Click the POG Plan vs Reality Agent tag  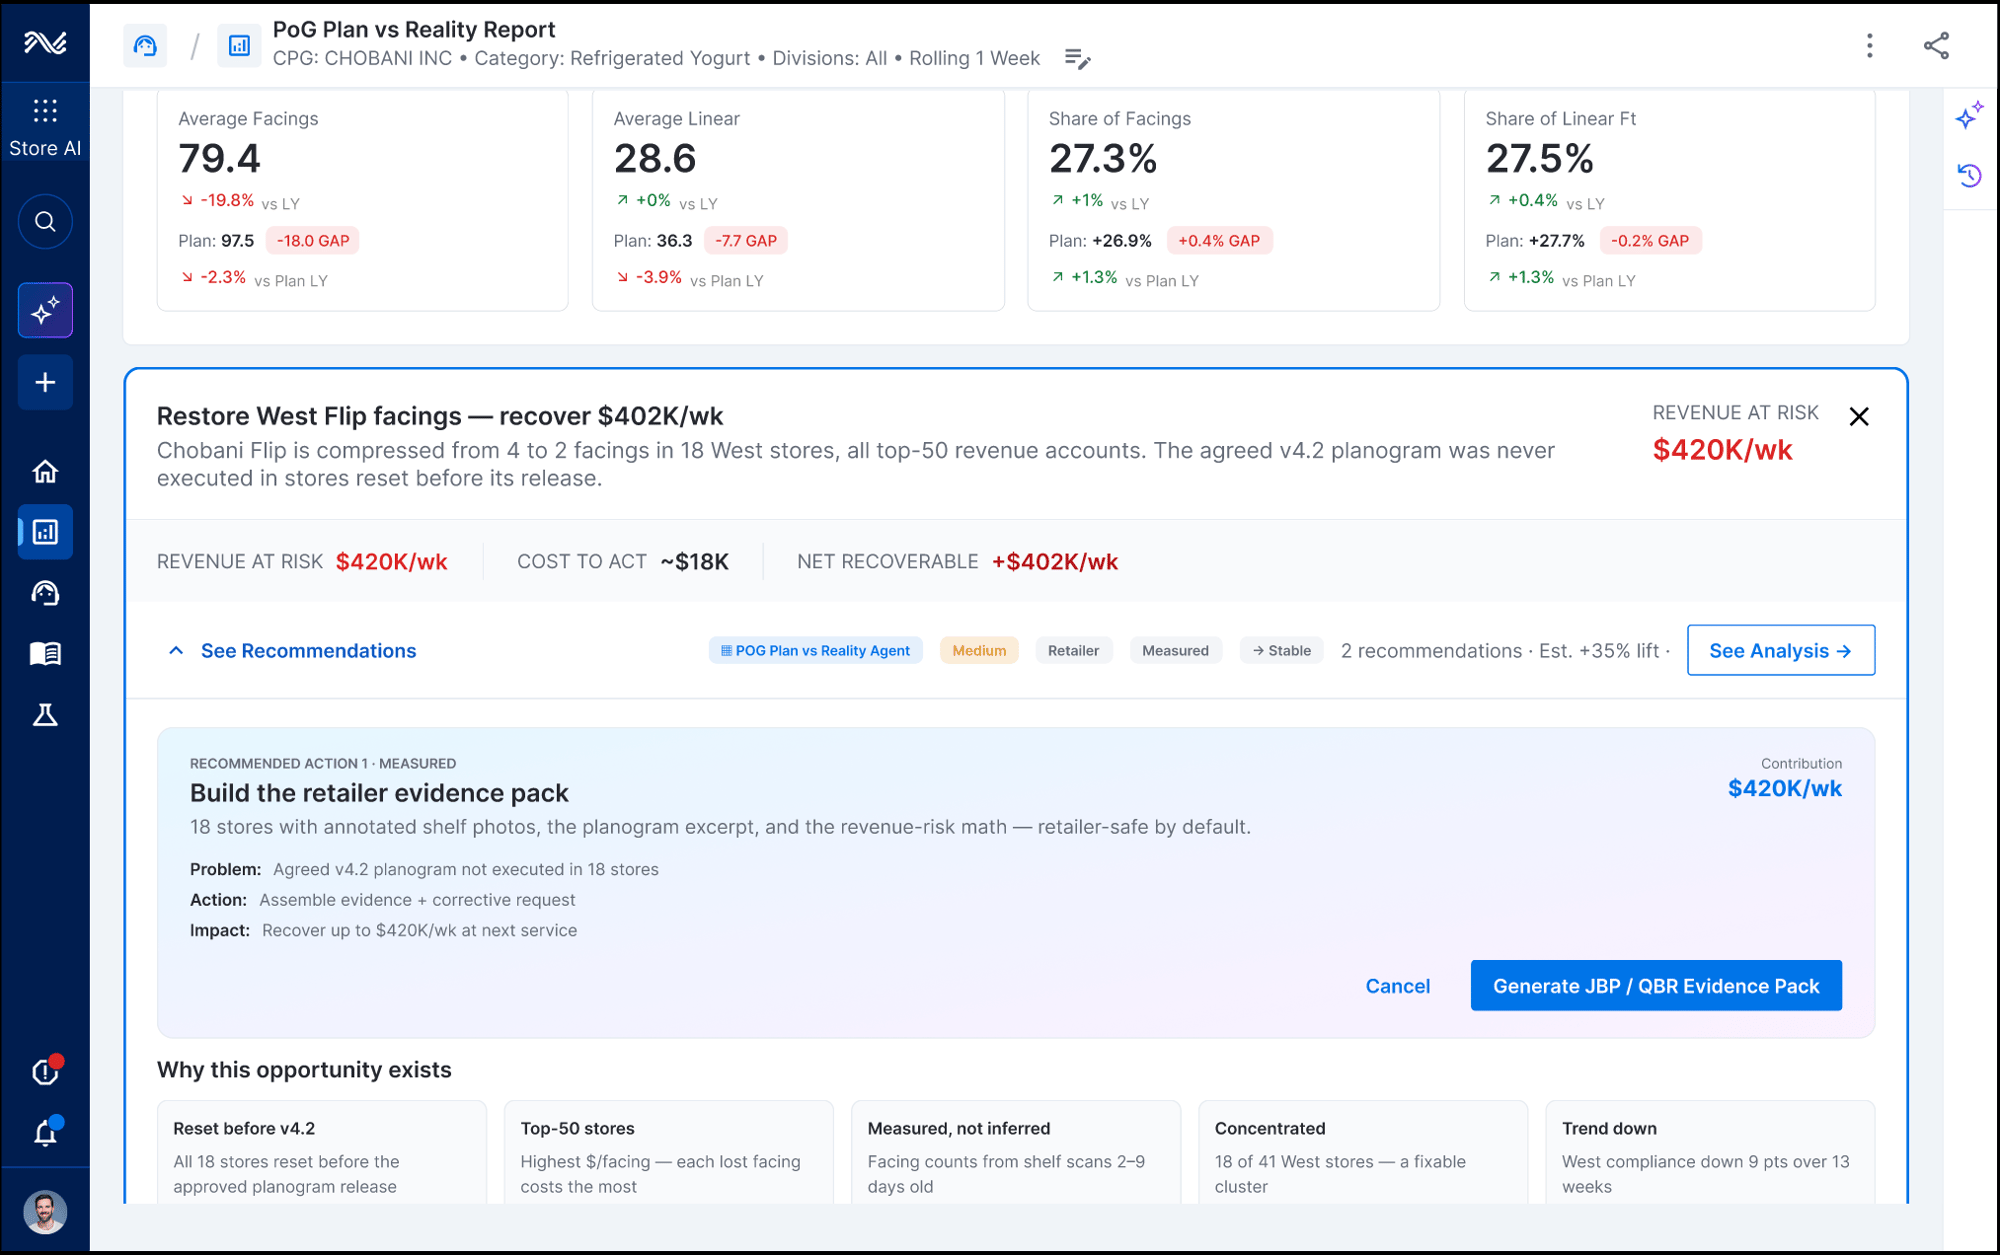[815, 650]
